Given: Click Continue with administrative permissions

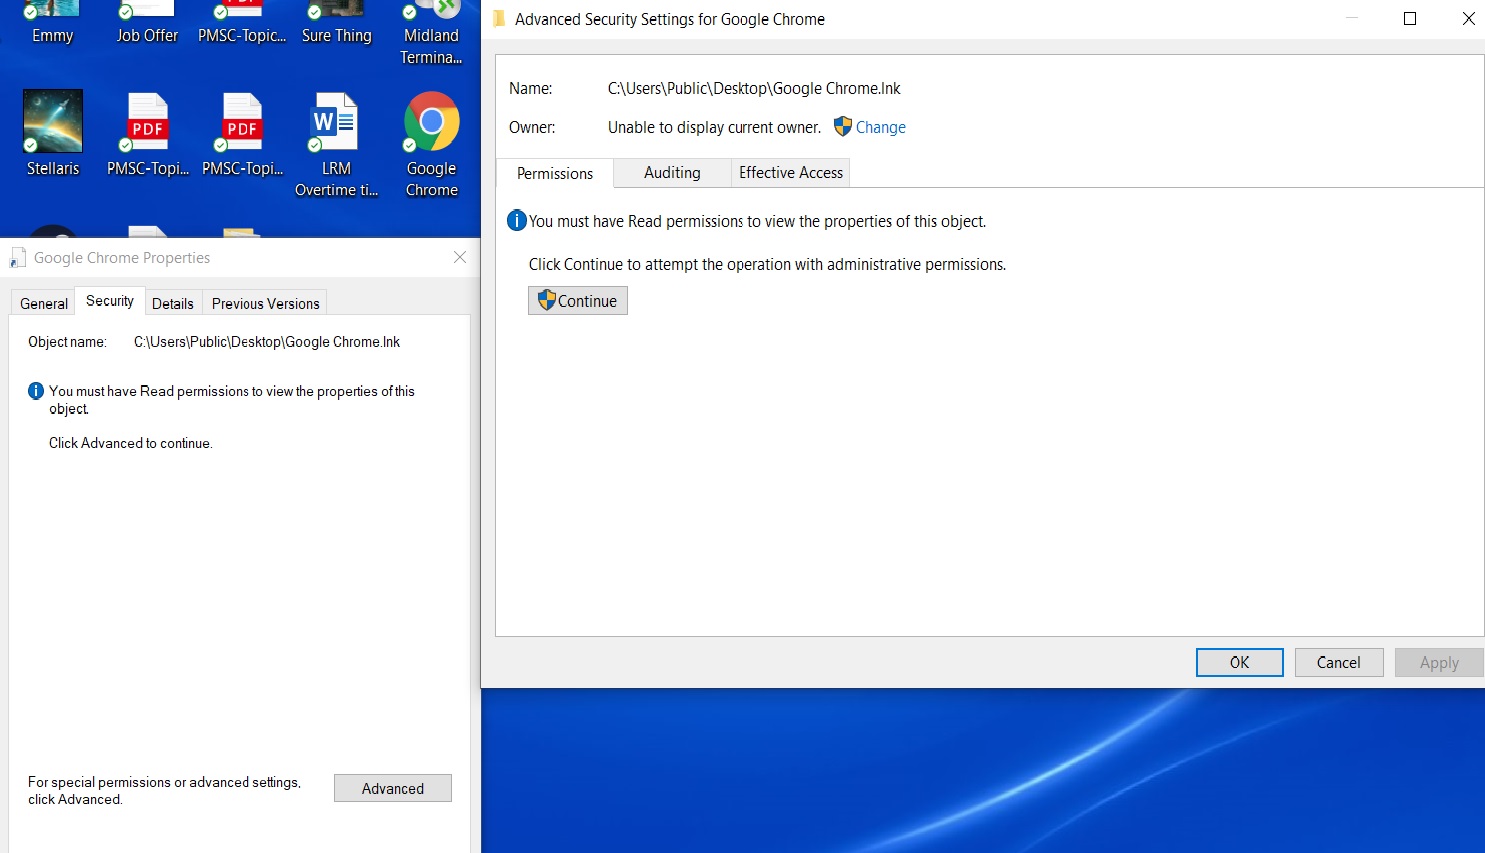Looking at the screenshot, I should tap(578, 301).
